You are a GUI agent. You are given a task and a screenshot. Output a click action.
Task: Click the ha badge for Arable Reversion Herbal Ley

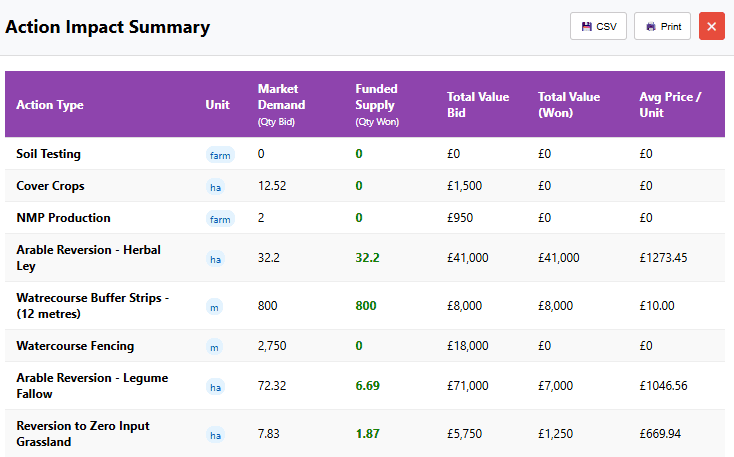pos(215,259)
